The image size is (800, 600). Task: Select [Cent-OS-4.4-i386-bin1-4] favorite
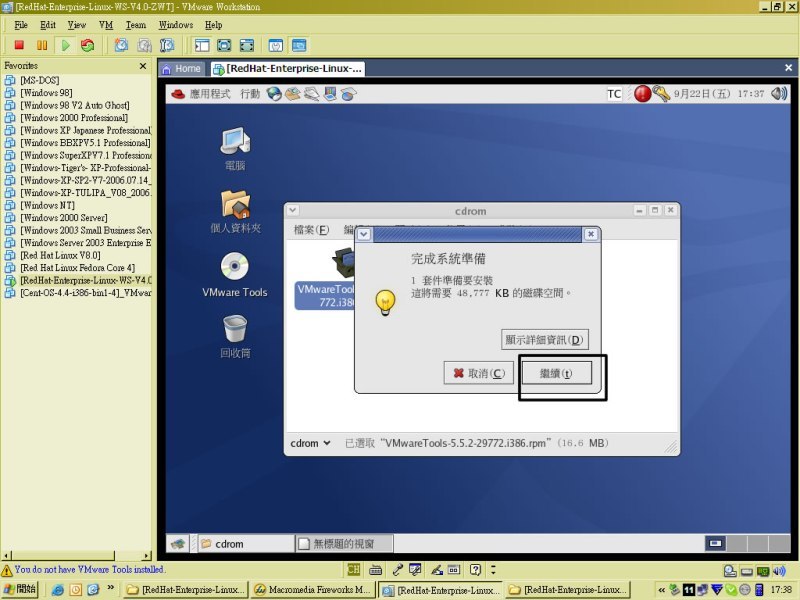86,293
